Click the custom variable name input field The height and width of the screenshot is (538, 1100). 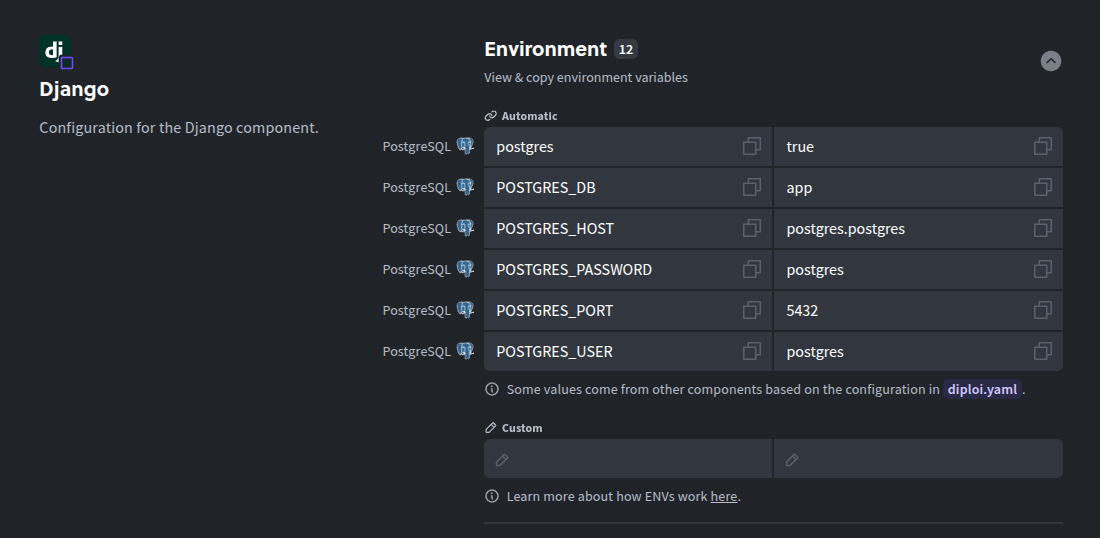pyautogui.click(x=628, y=459)
